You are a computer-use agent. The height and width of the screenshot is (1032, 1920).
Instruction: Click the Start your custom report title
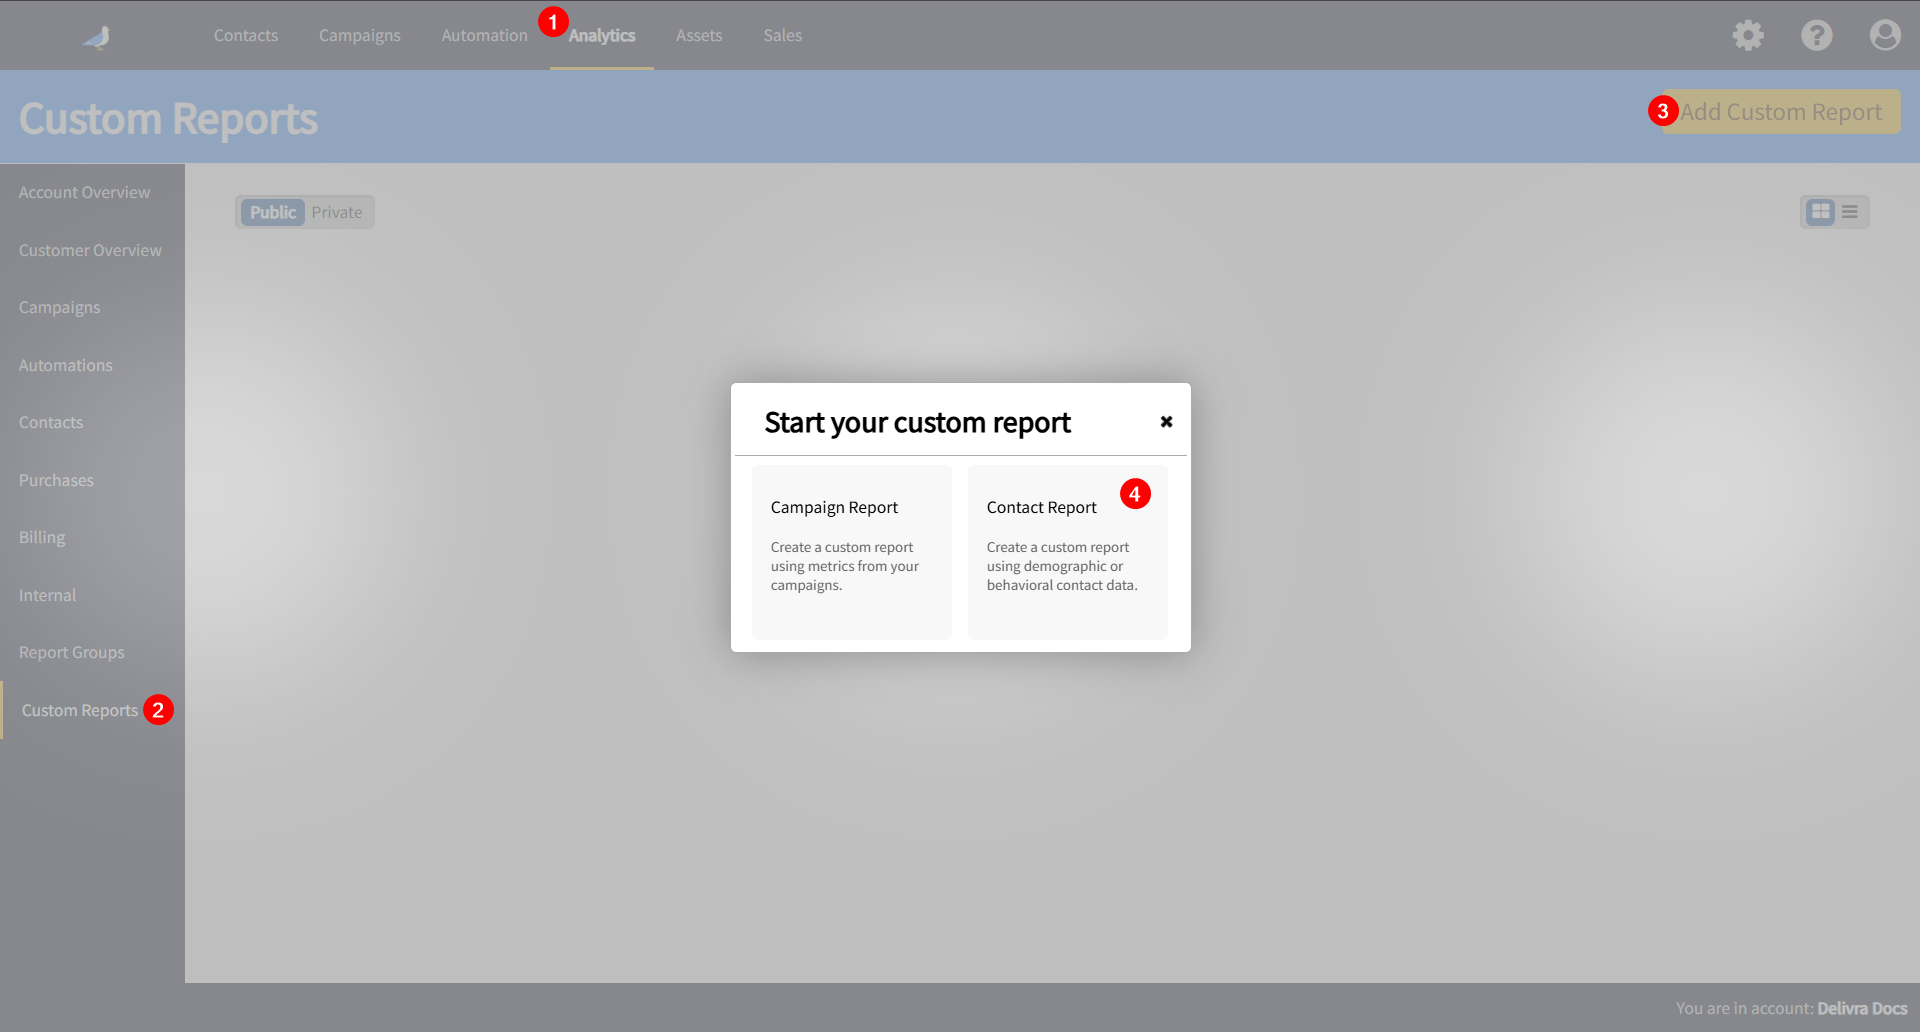pos(917,423)
